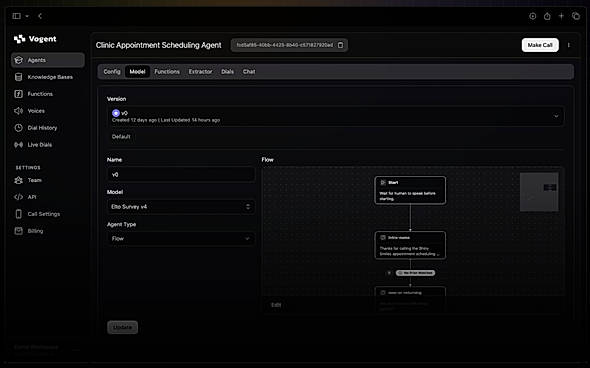Click the intro node message icon
Viewport: 590px width, 368px height.
pyautogui.click(x=383, y=237)
